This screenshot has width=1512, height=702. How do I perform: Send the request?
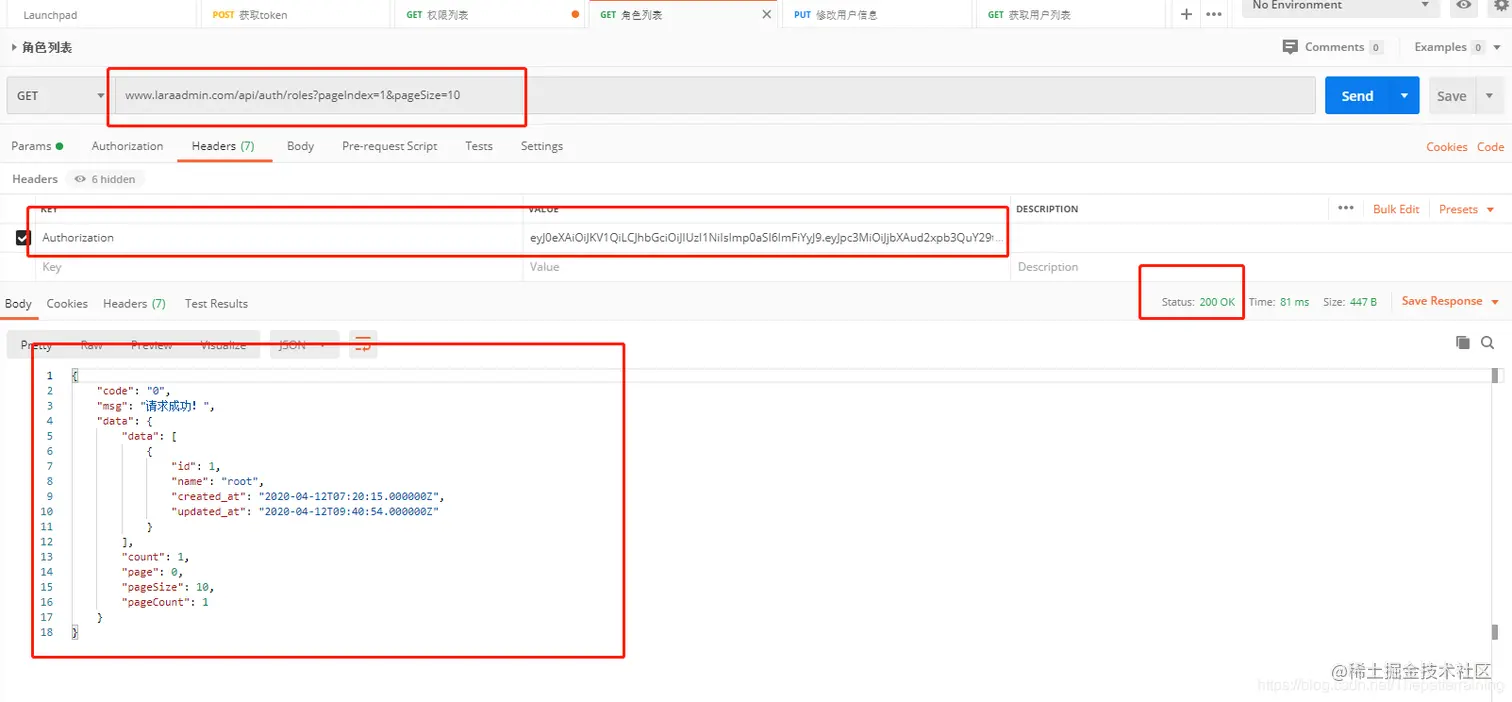[x=1357, y=96]
